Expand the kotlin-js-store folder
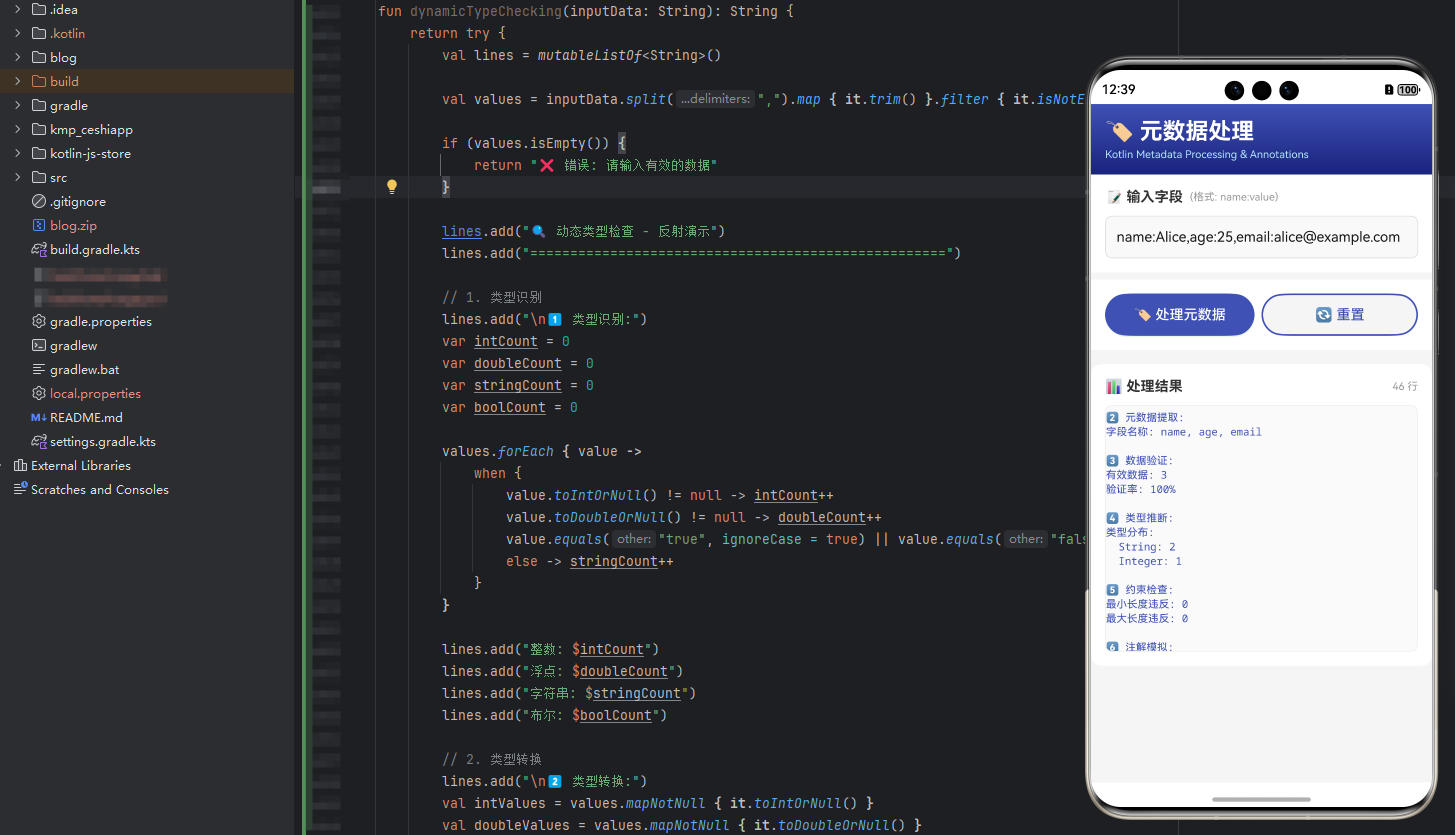The height and width of the screenshot is (835, 1455). (18, 153)
